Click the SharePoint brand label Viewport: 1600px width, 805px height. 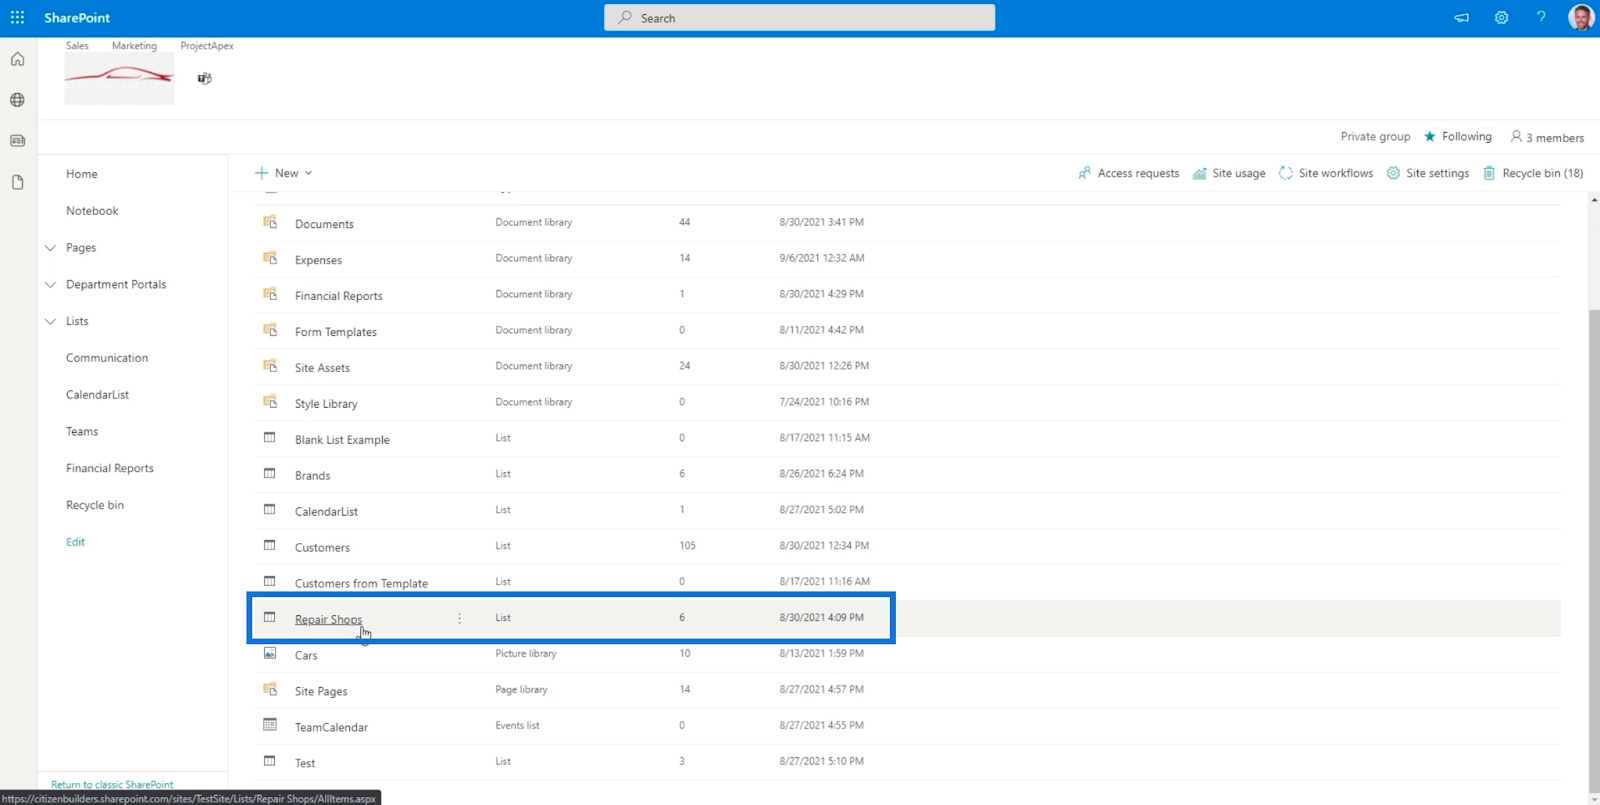click(77, 18)
